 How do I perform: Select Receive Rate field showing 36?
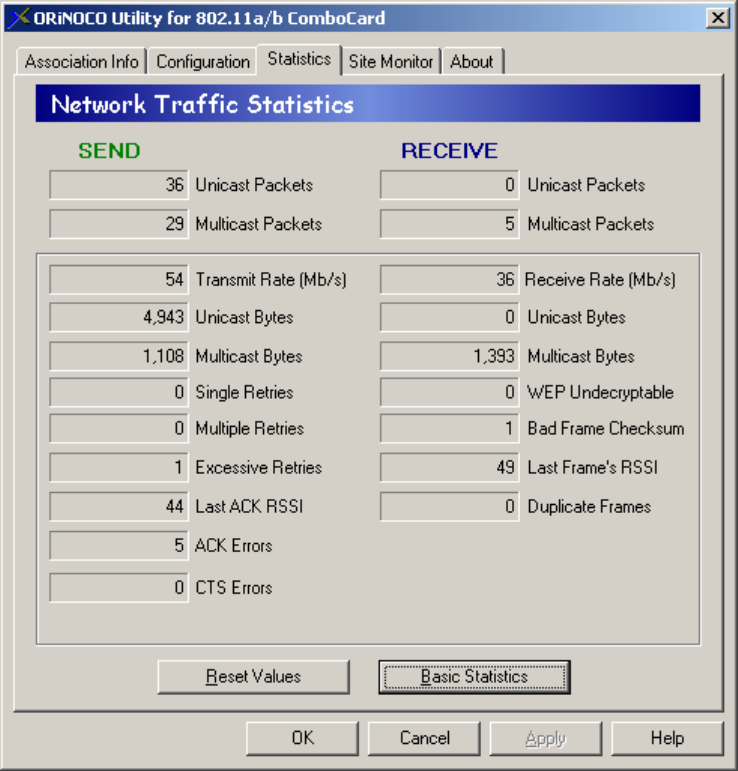click(449, 279)
